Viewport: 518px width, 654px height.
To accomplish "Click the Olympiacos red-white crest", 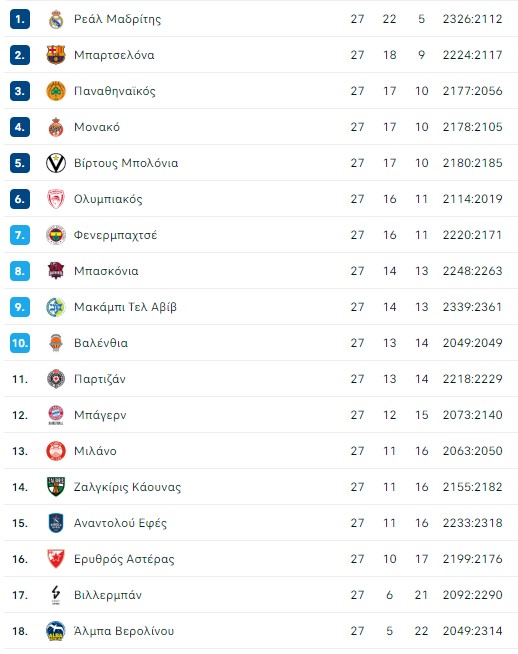I will (x=56, y=199).
